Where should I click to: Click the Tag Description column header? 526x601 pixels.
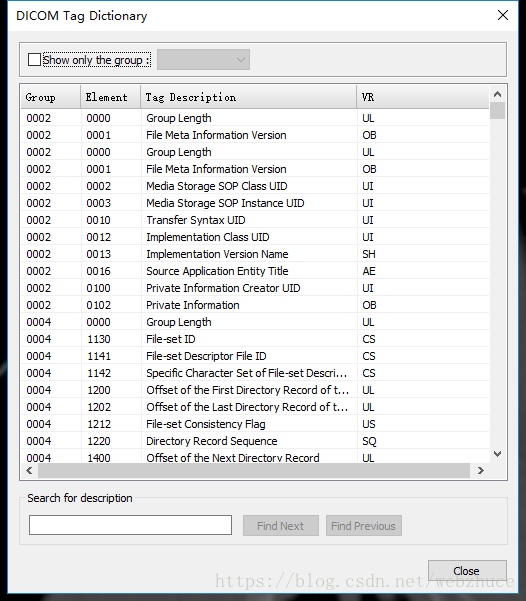(x=248, y=97)
